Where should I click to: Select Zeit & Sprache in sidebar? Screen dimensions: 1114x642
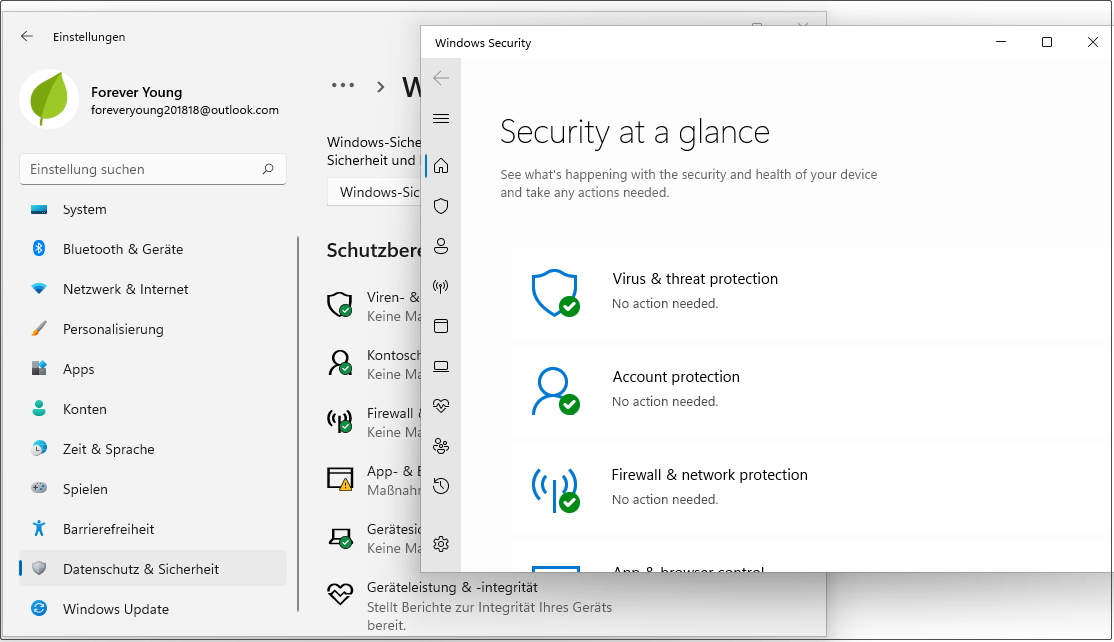coord(153,449)
